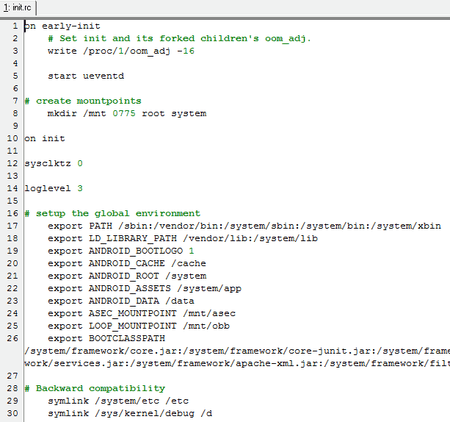The image size is (450, 422).
Task: Click '# setup the global environment' comment
Action: pos(112,213)
